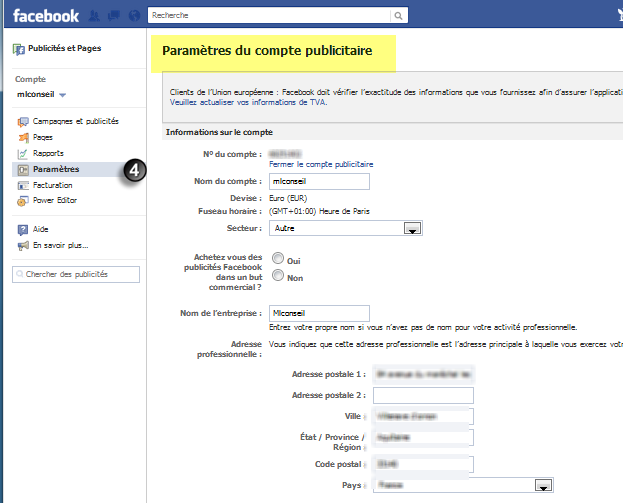Click the En savoir plus megaphone icon

[x=23, y=246]
